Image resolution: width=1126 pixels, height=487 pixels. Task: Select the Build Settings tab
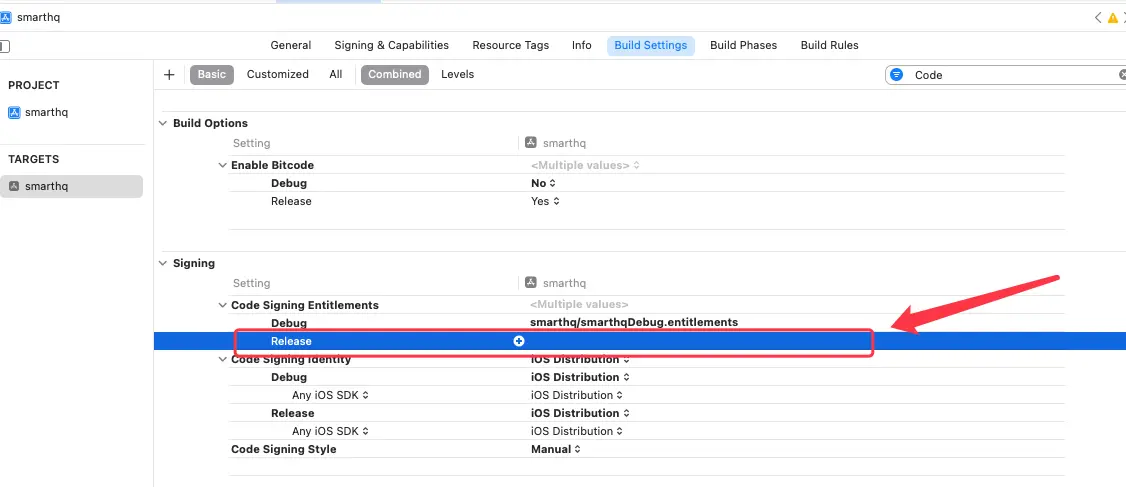coord(651,45)
